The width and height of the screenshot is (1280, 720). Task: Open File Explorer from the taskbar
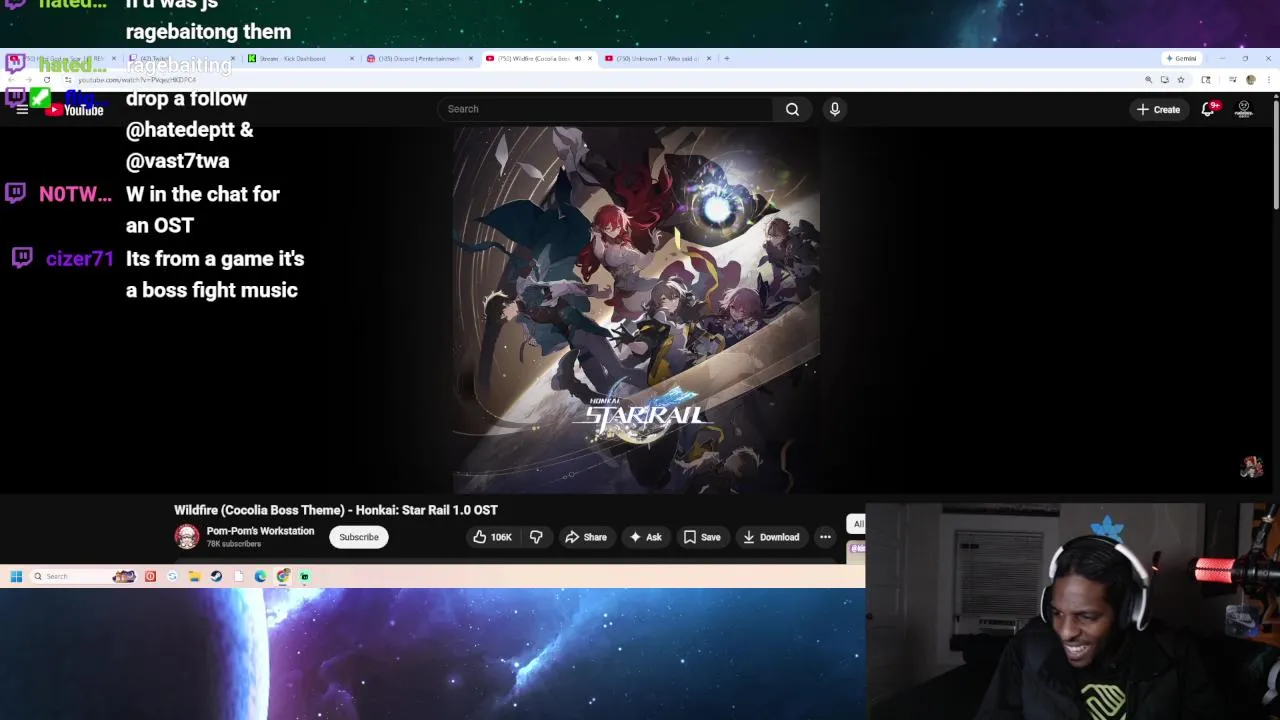coord(194,576)
